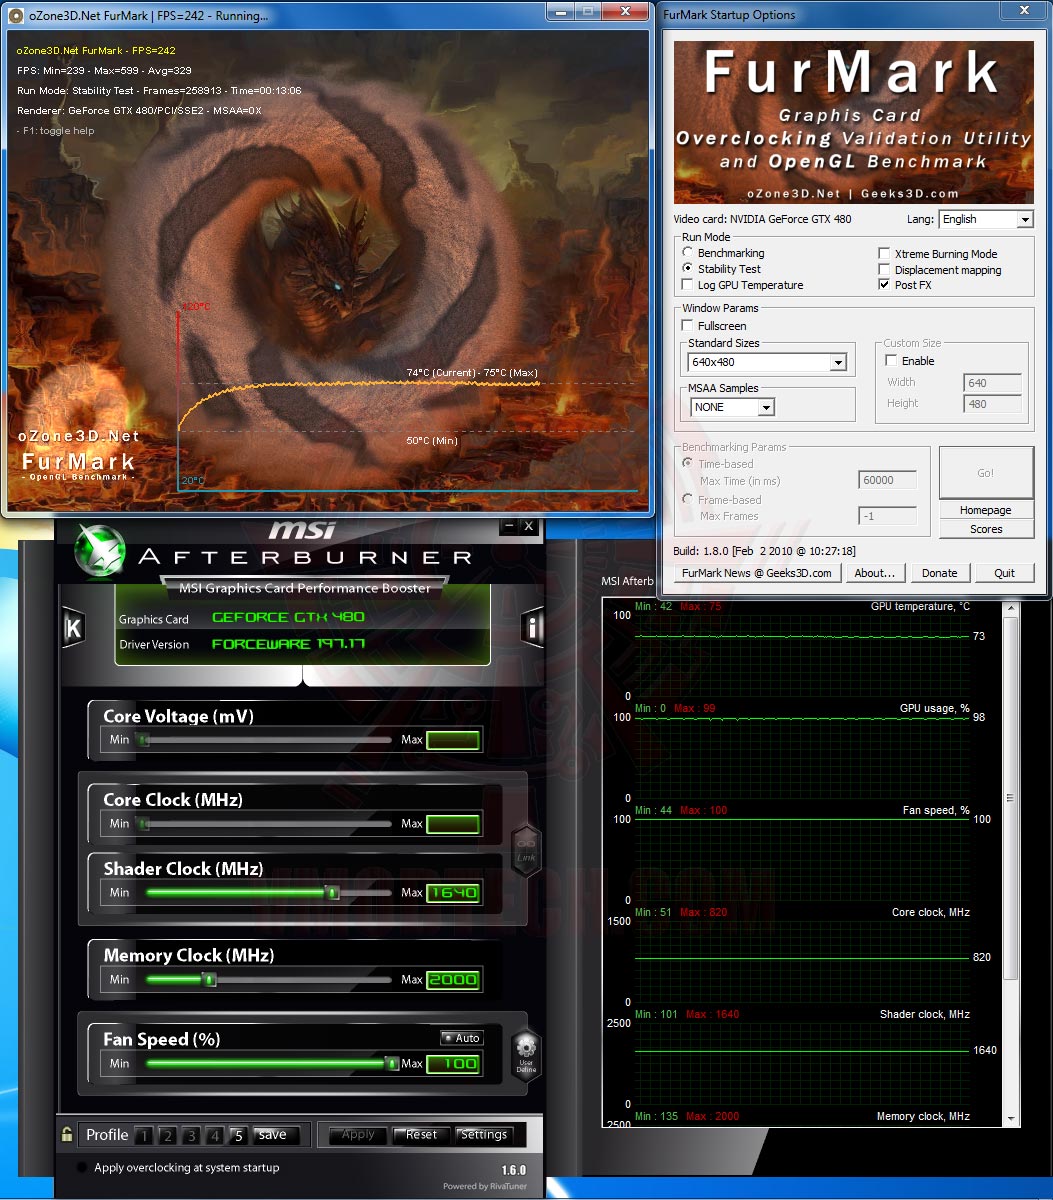
Task: Select profile slot 3
Action: [x=191, y=1135]
